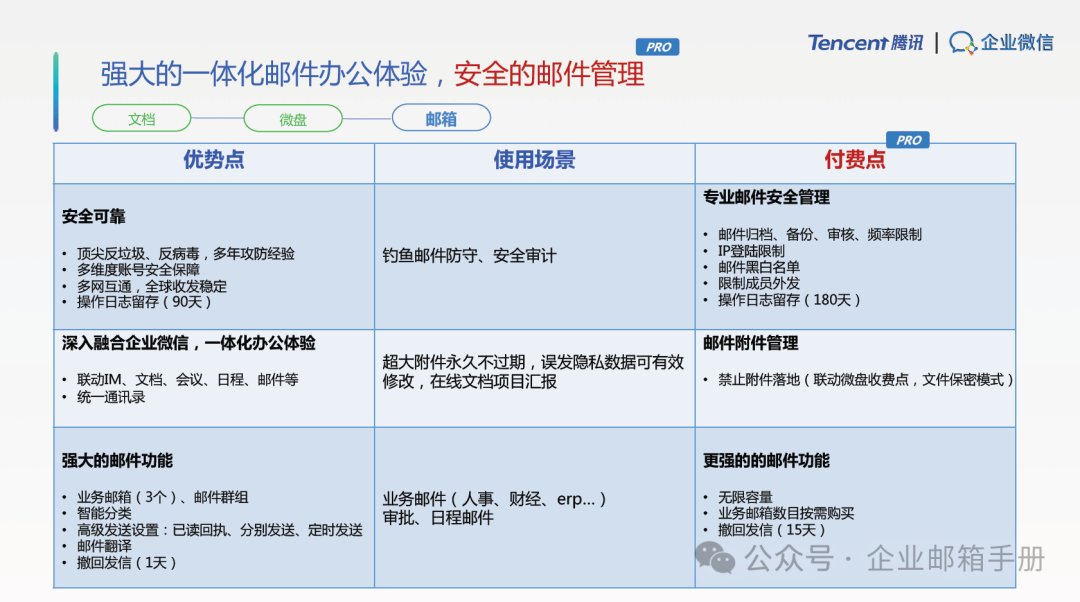Click the PRO badge beside the title
Image resolution: width=1080 pixels, height=602 pixels.
click(657, 47)
